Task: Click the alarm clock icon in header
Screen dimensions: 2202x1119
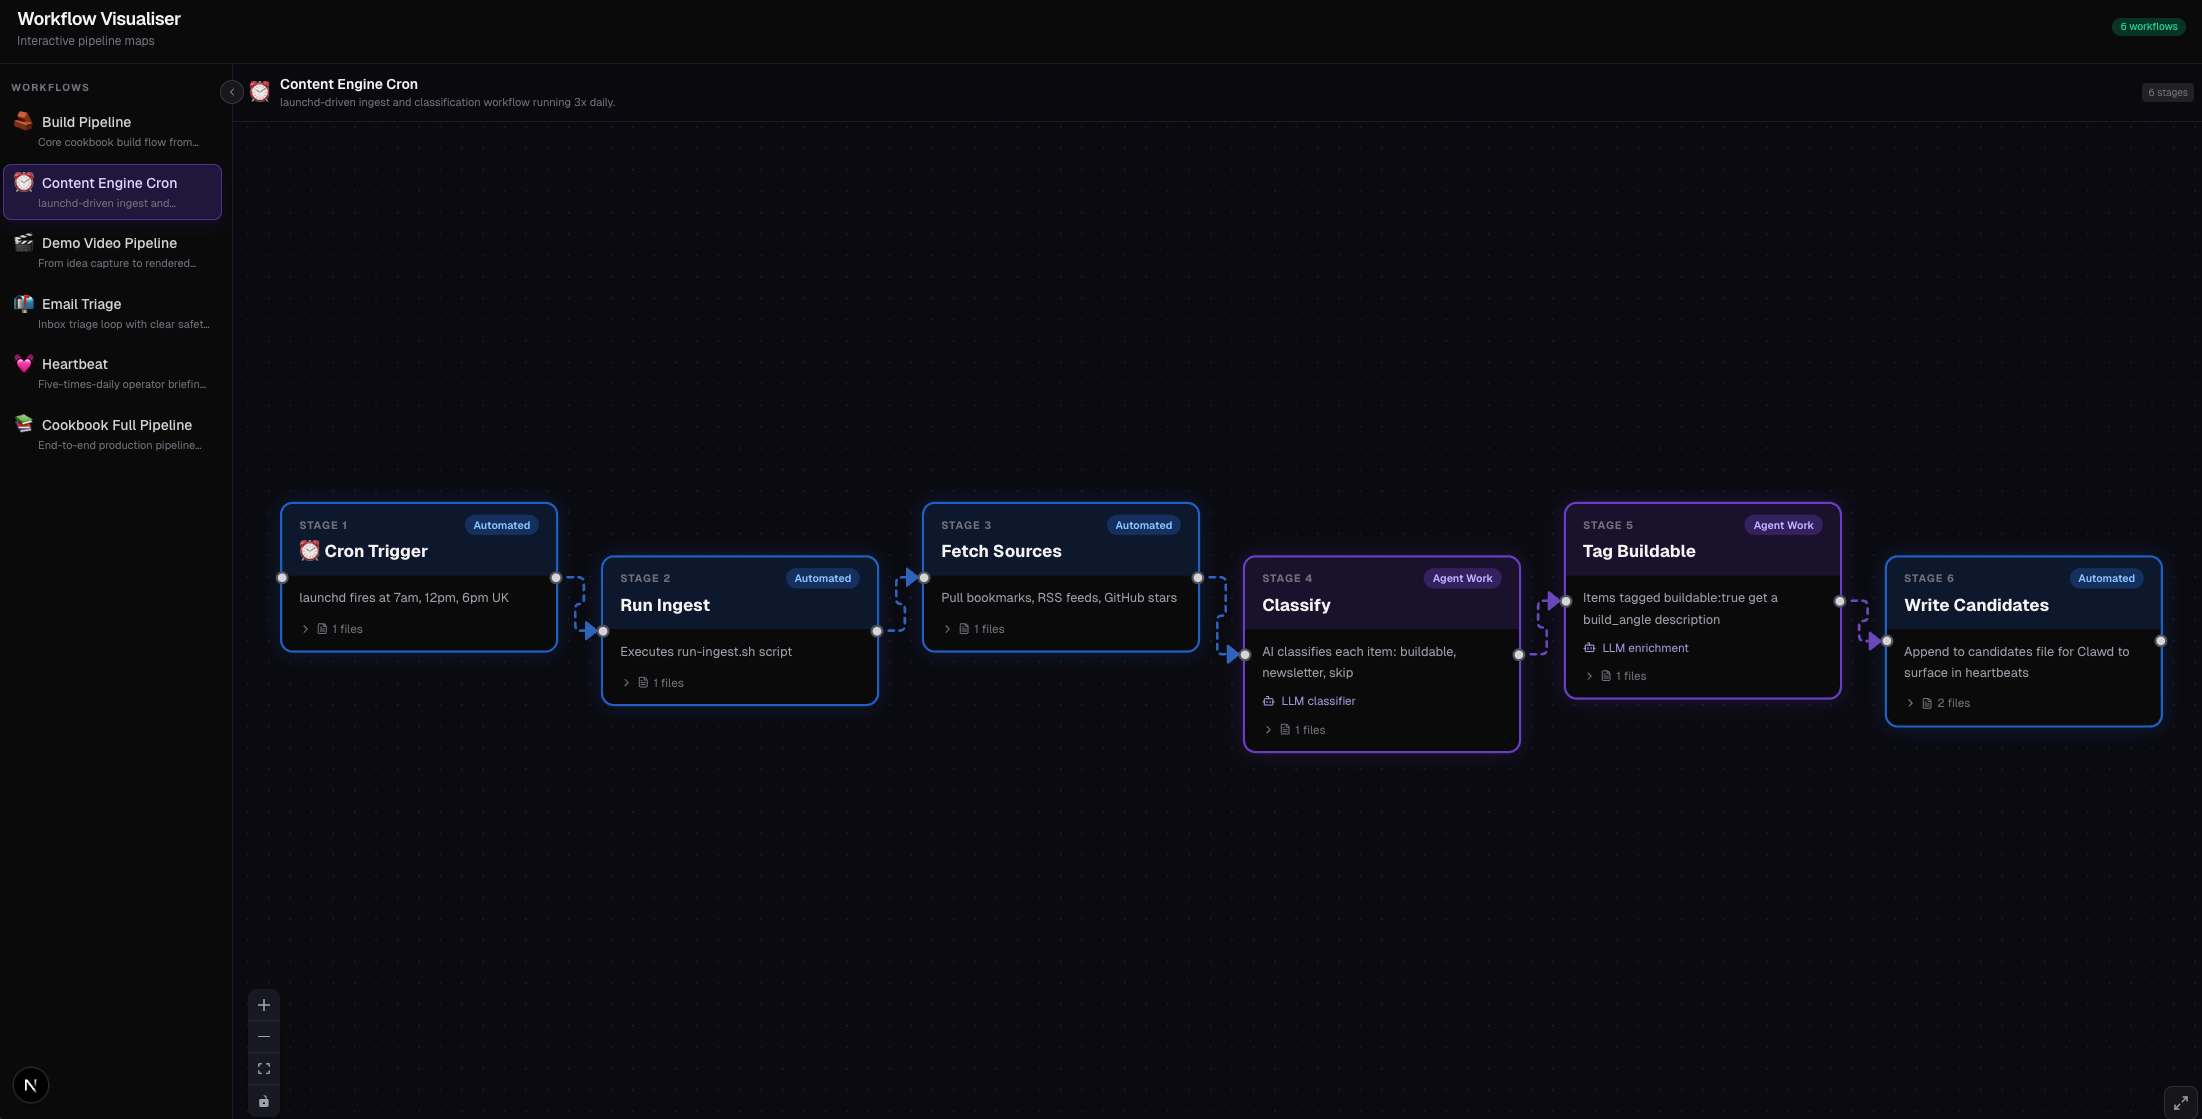Action: click(260, 92)
